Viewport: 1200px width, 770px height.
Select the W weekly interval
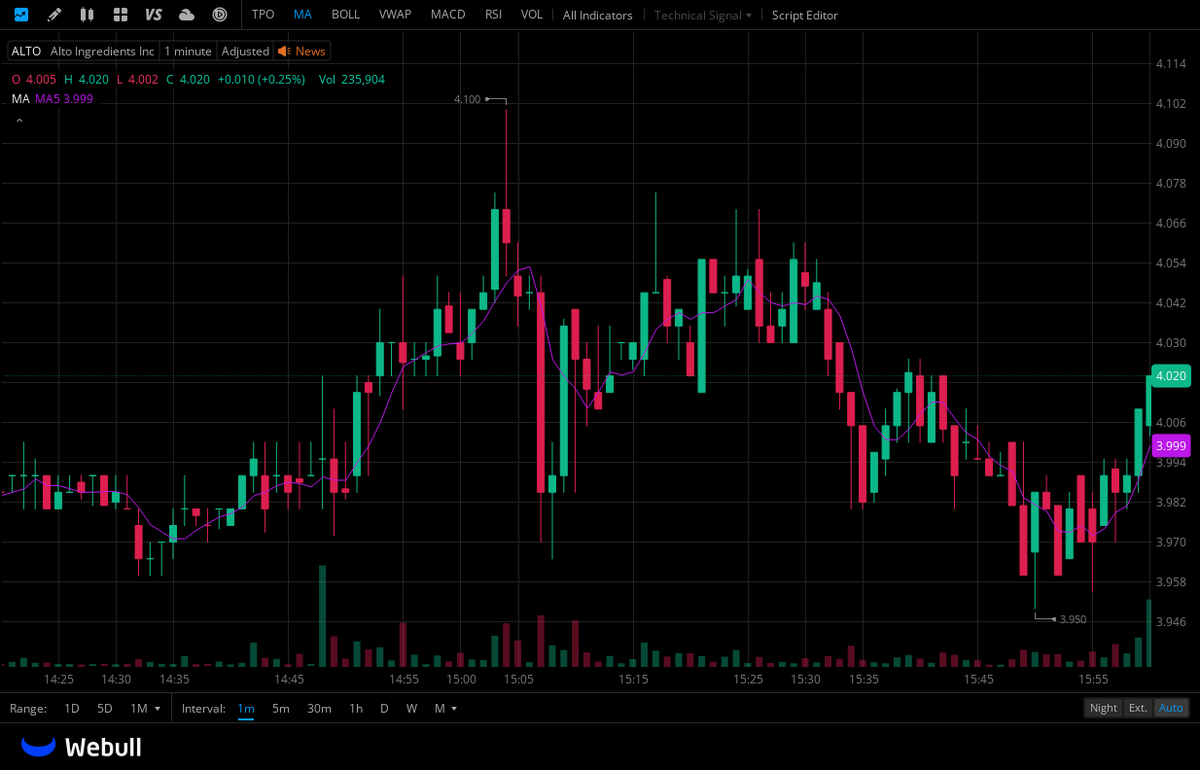point(411,708)
